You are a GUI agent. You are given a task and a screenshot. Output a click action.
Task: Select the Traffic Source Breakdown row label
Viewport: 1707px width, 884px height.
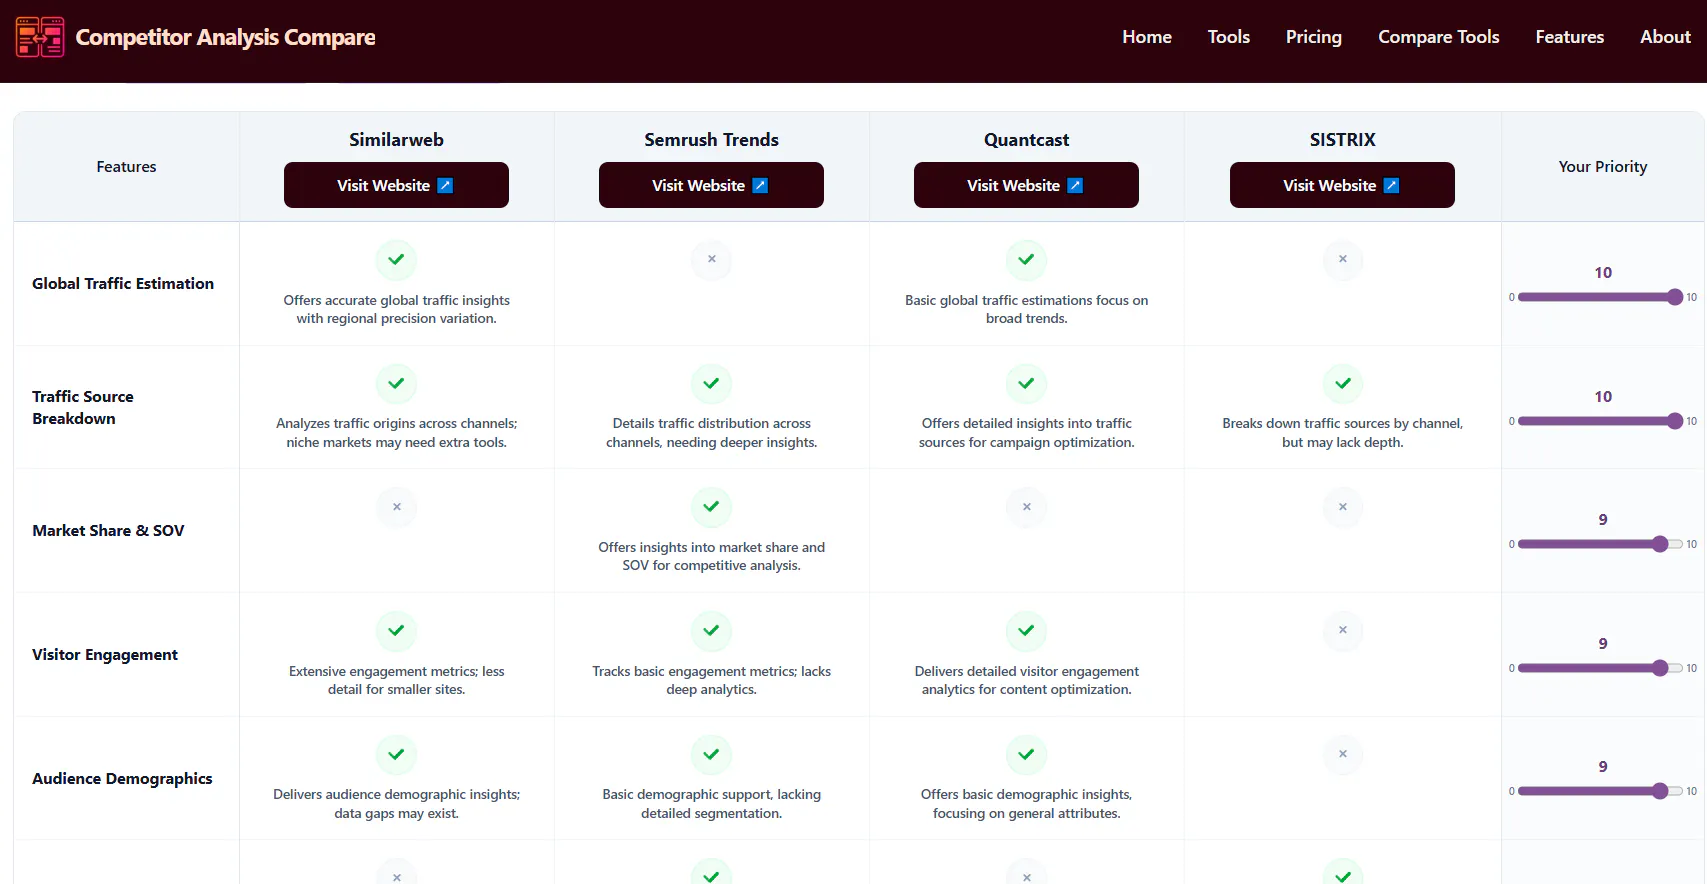(83, 408)
